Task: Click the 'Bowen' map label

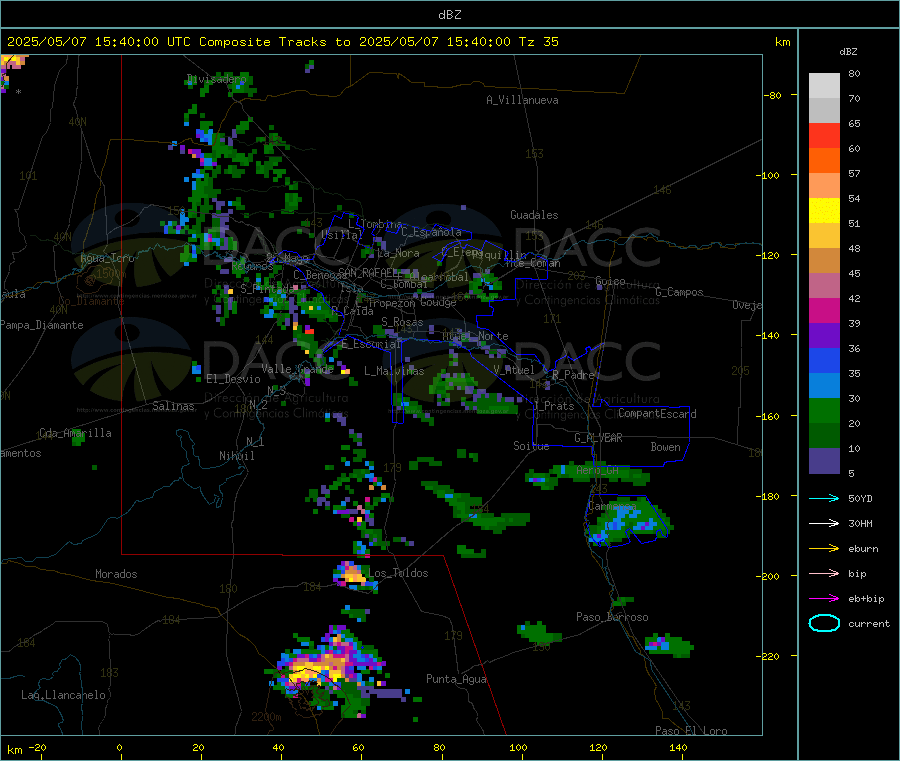Action: [x=665, y=446]
